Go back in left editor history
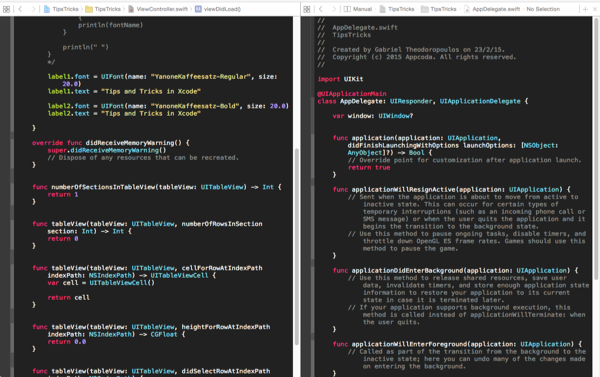This screenshot has height=377, width=600. coord(20,9)
